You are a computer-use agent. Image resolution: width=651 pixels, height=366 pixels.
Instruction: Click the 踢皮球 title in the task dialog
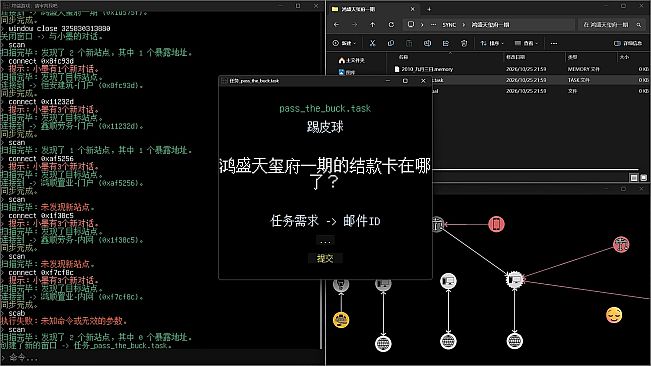[325, 127]
